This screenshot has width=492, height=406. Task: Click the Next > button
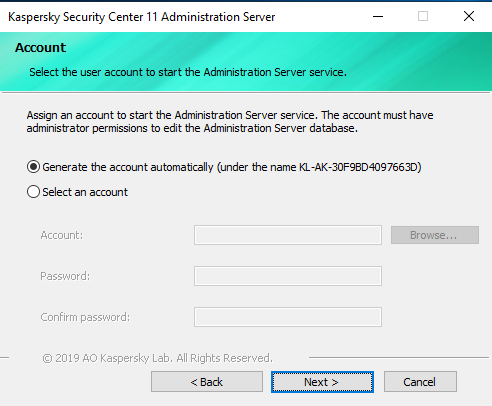point(322,382)
